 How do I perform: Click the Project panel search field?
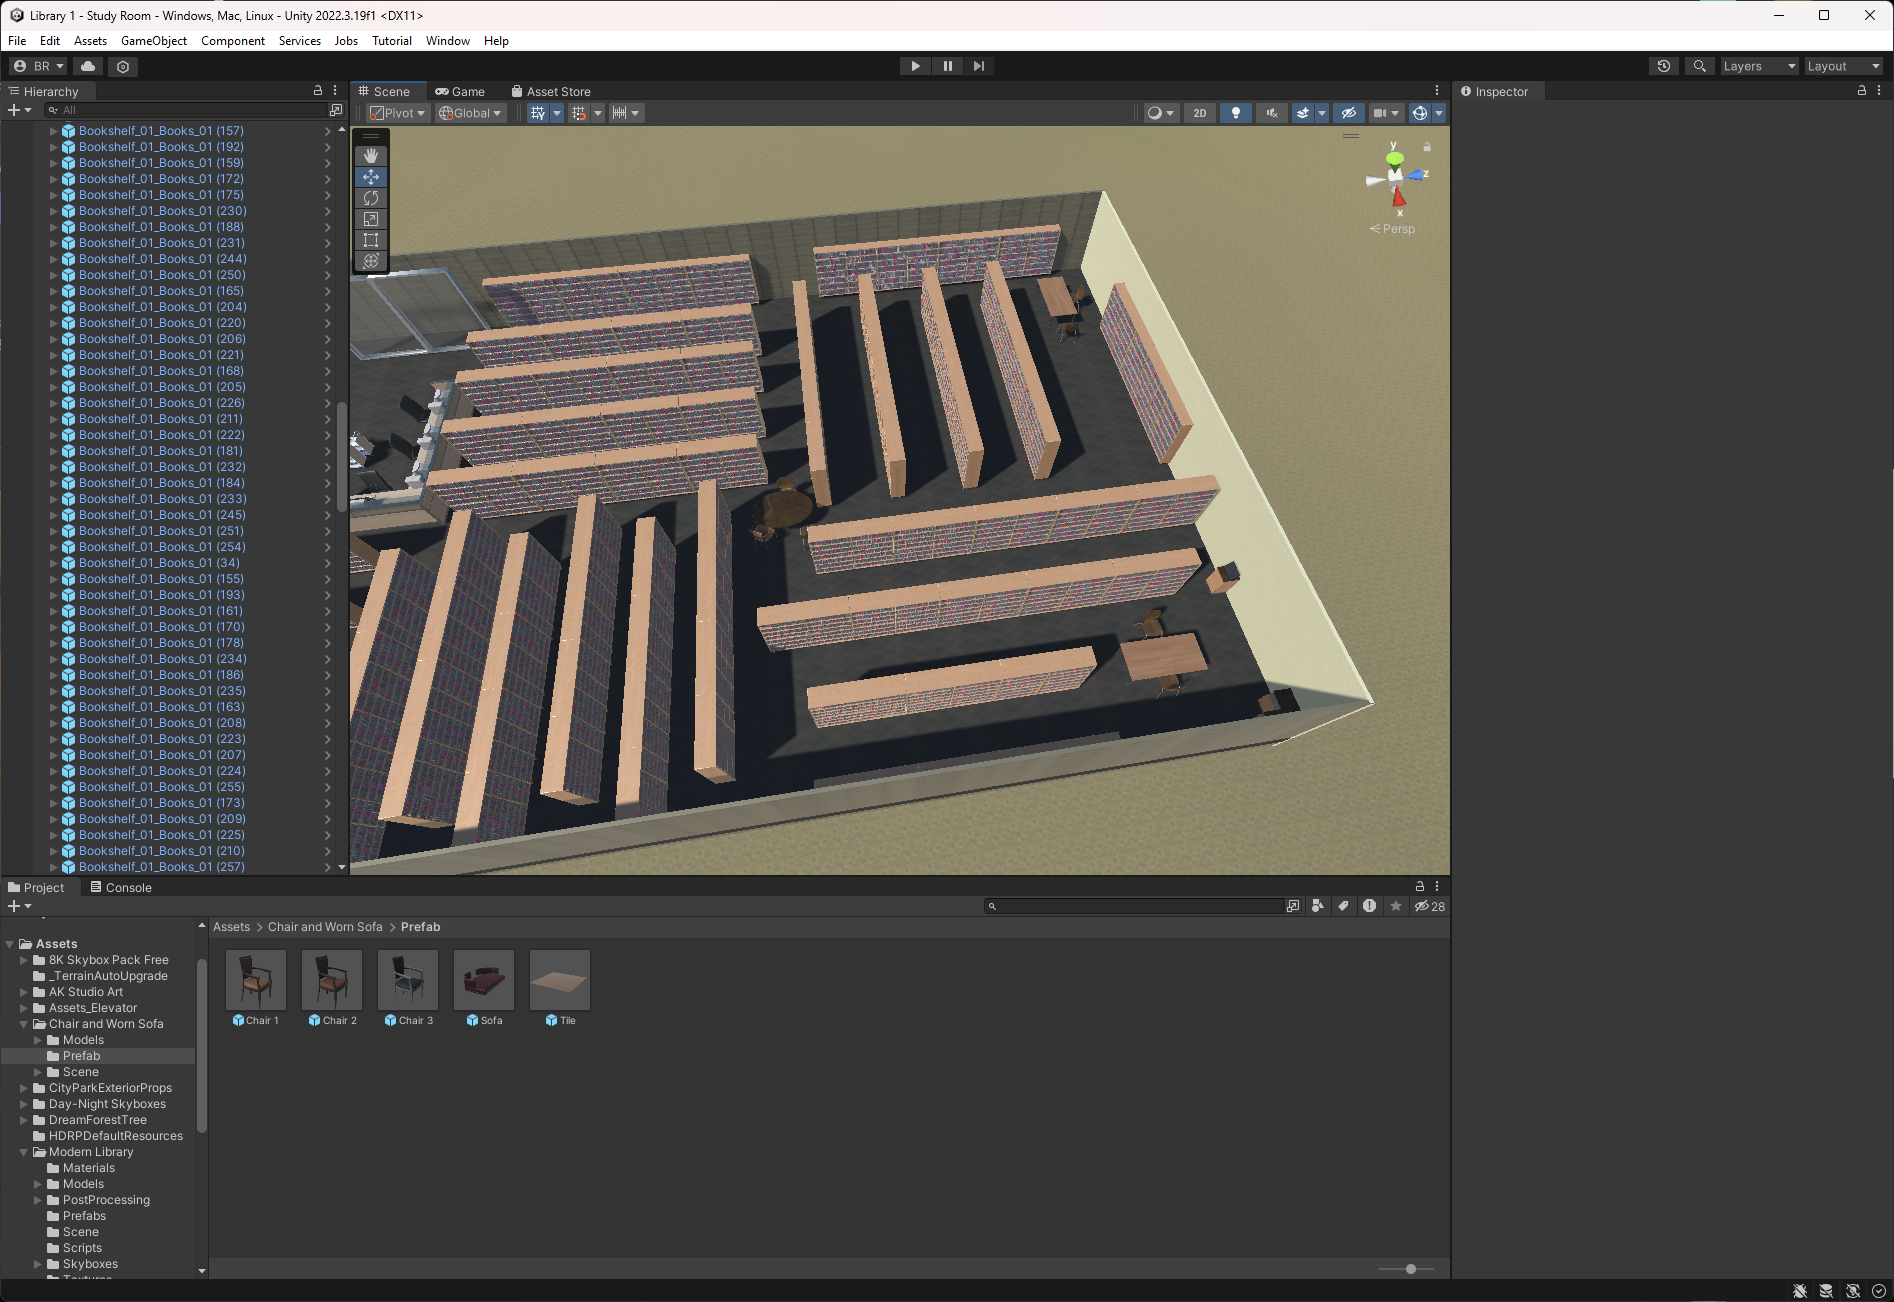click(x=1134, y=906)
